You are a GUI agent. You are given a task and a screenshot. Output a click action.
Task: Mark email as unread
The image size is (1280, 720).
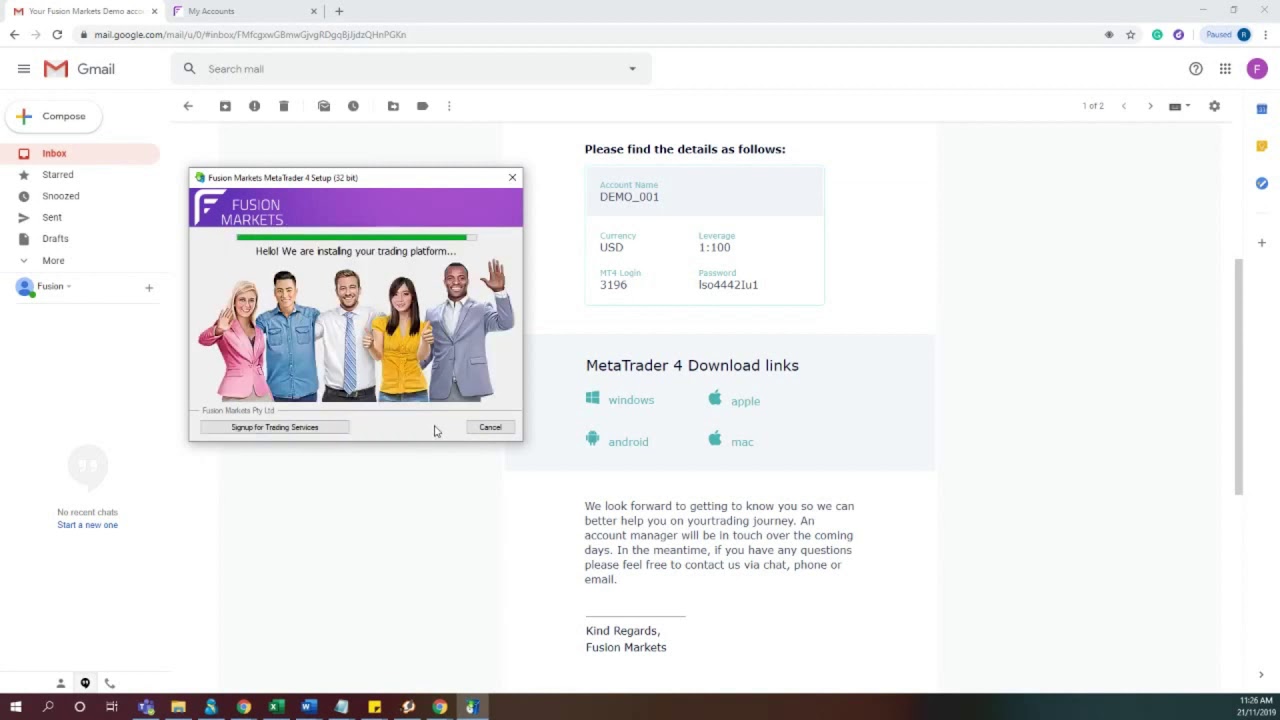324,106
